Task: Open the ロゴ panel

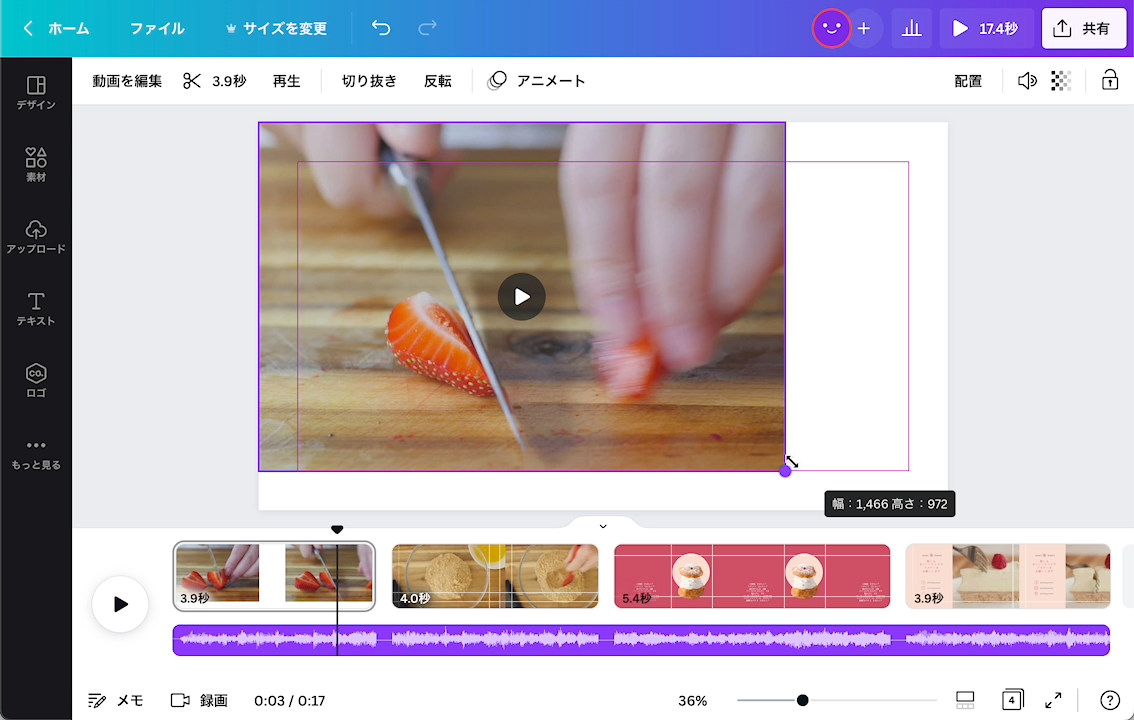Action: [35, 380]
